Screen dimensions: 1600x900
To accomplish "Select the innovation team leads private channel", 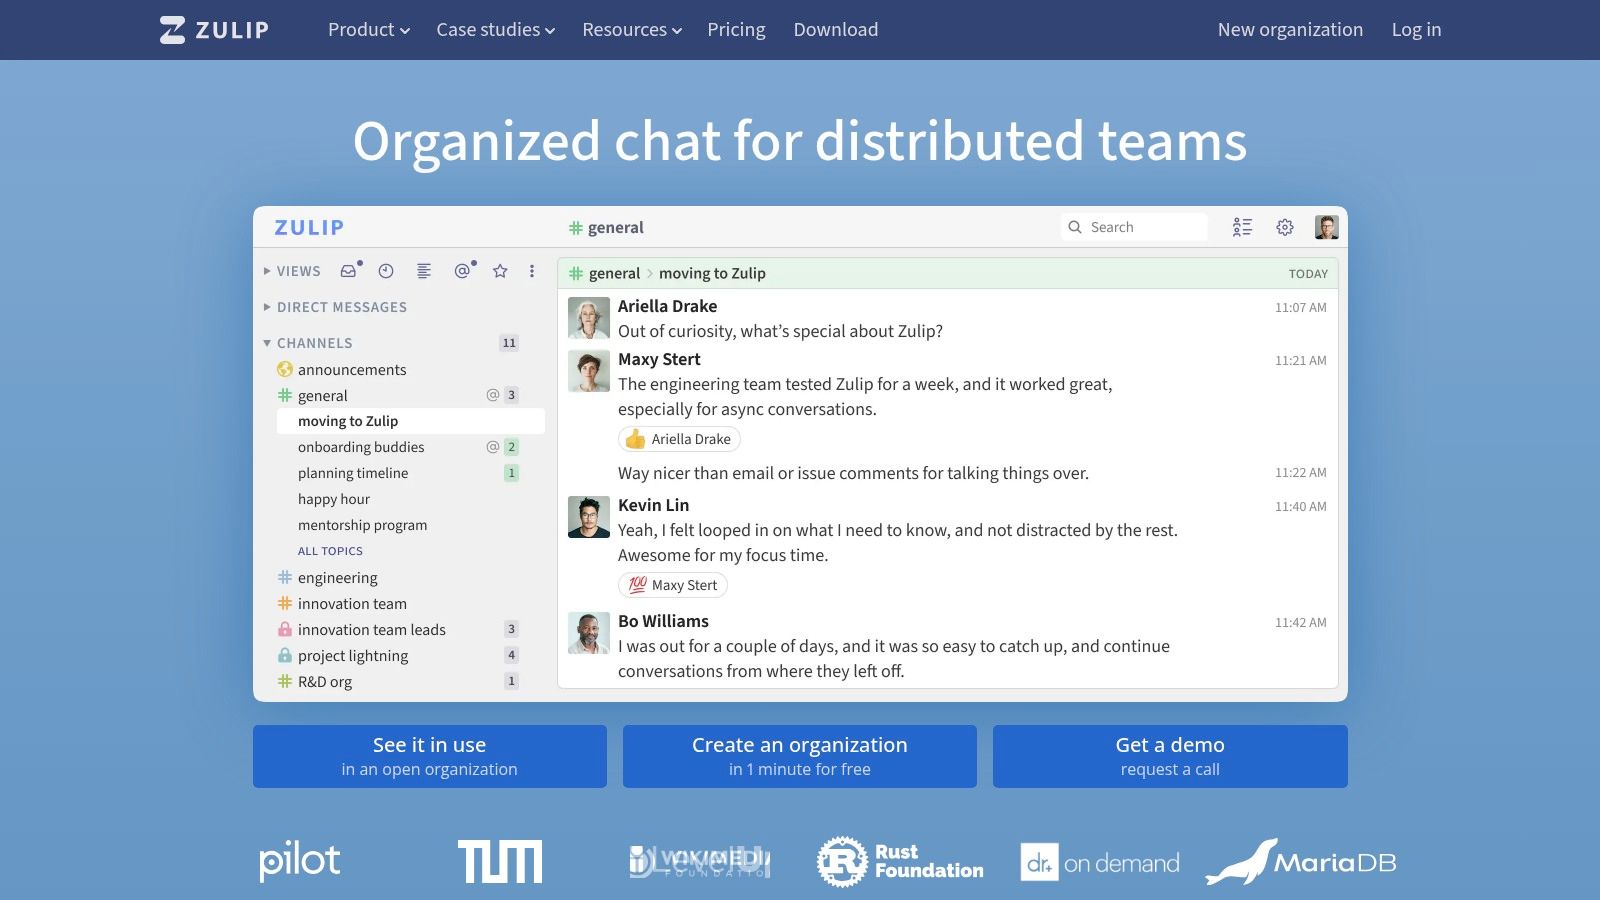I will [x=372, y=630].
